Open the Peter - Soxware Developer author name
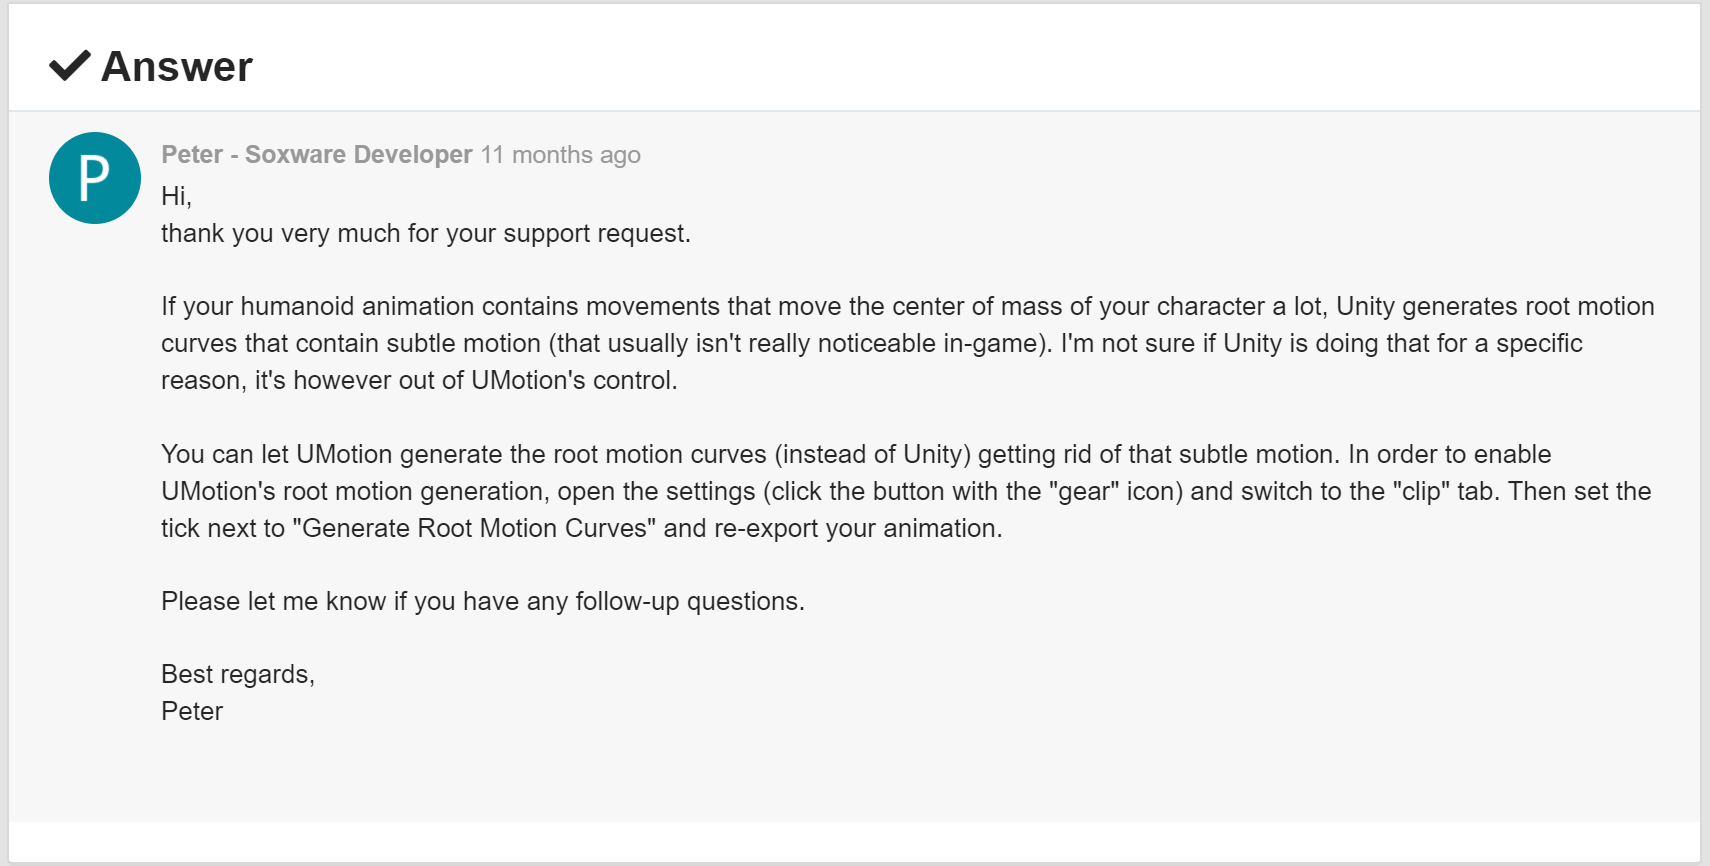 [x=317, y=154]
